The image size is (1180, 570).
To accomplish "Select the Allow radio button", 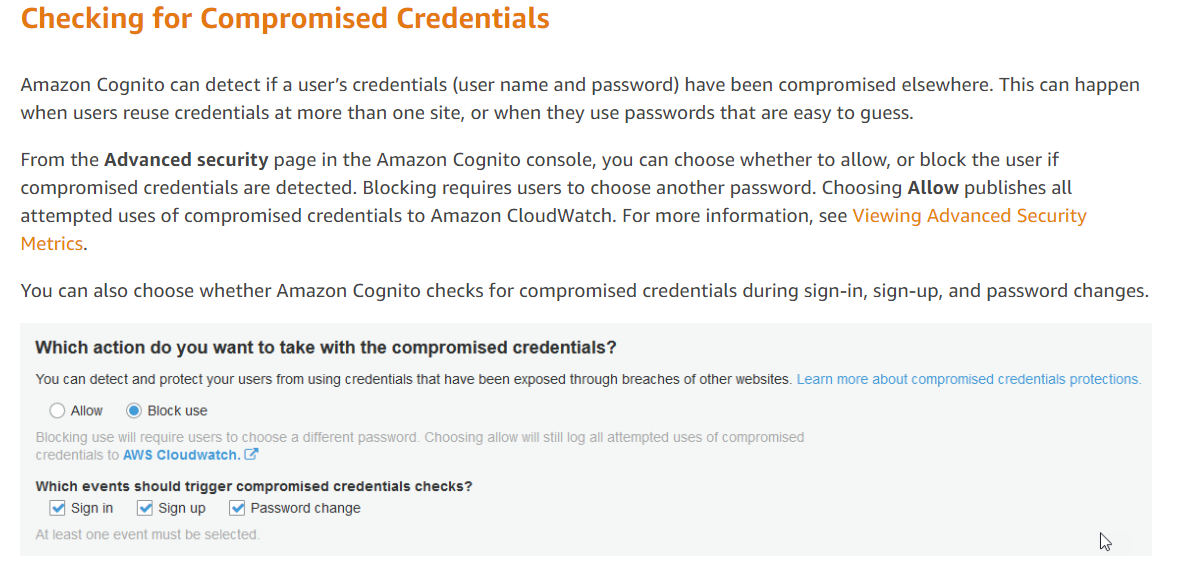I will [x=57, y=410].
